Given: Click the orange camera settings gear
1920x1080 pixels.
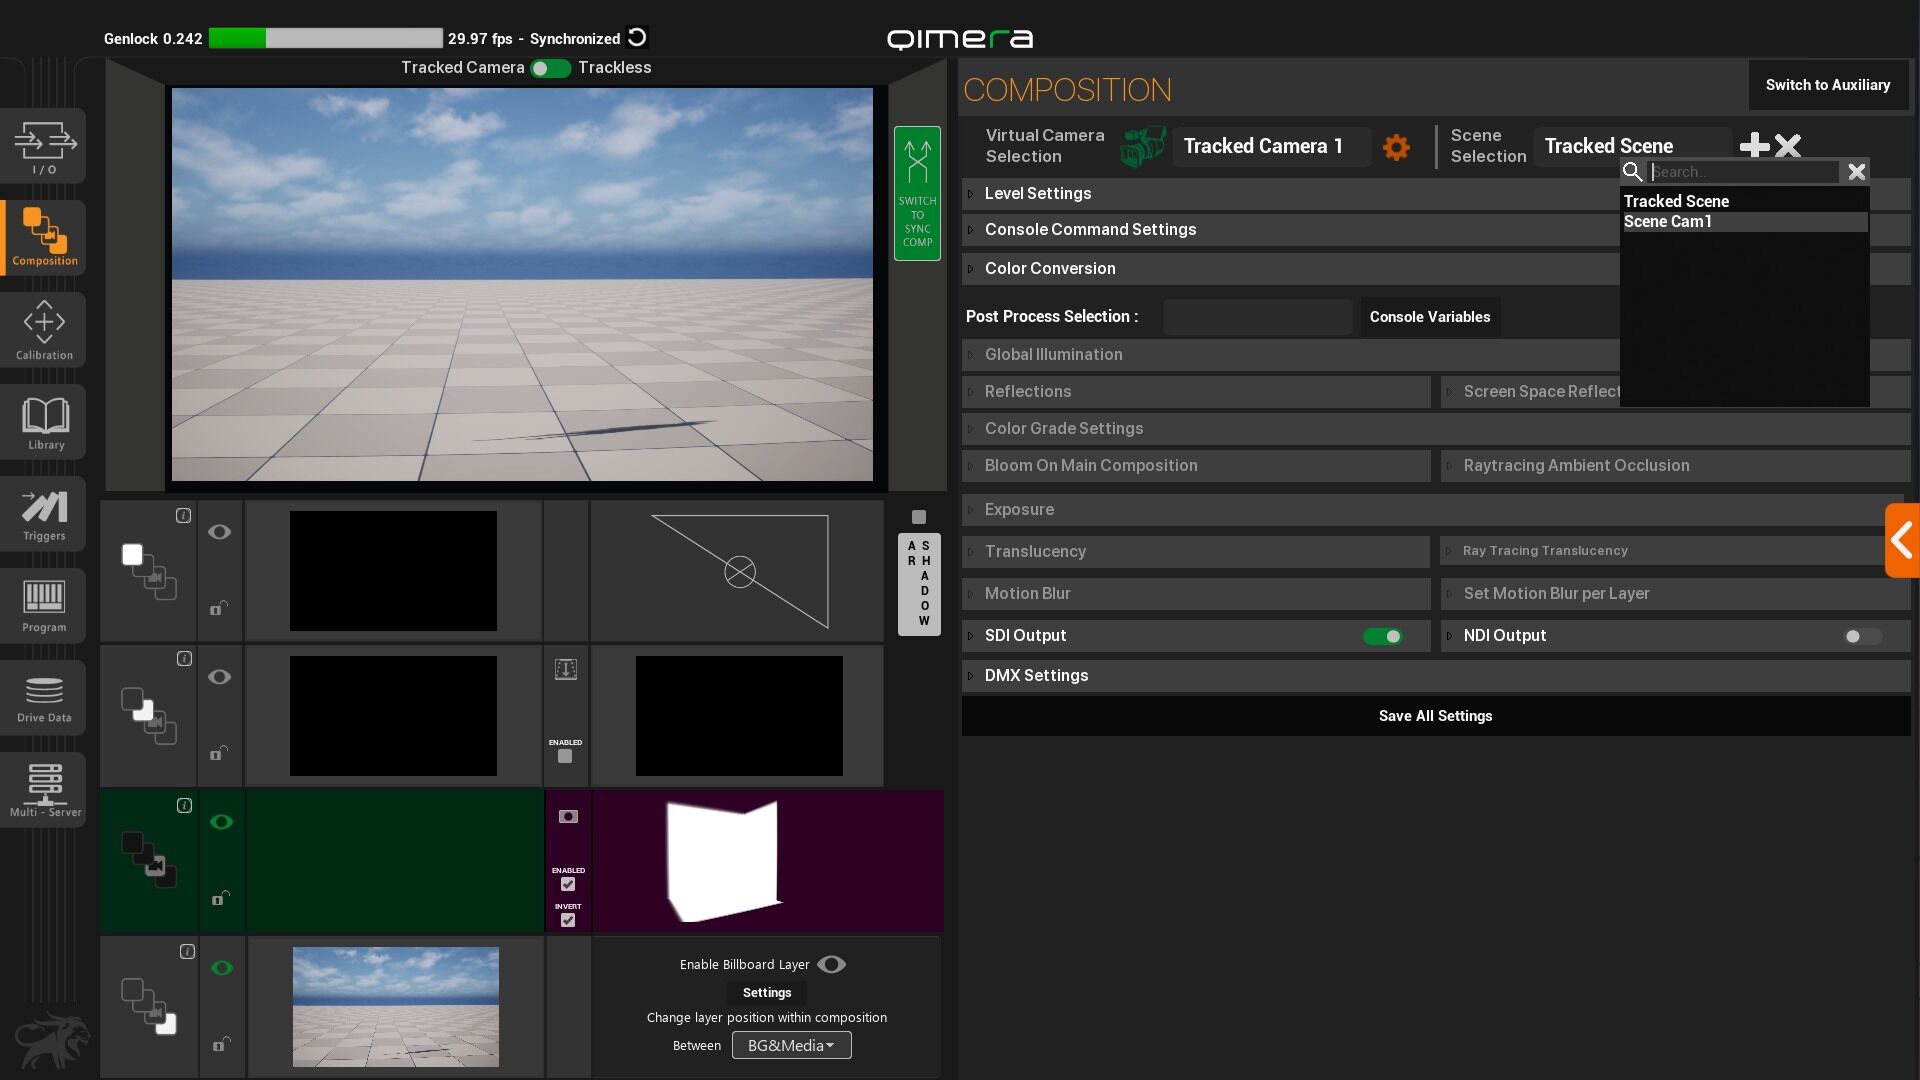Looking at the screenshot, I should 1396,147.
